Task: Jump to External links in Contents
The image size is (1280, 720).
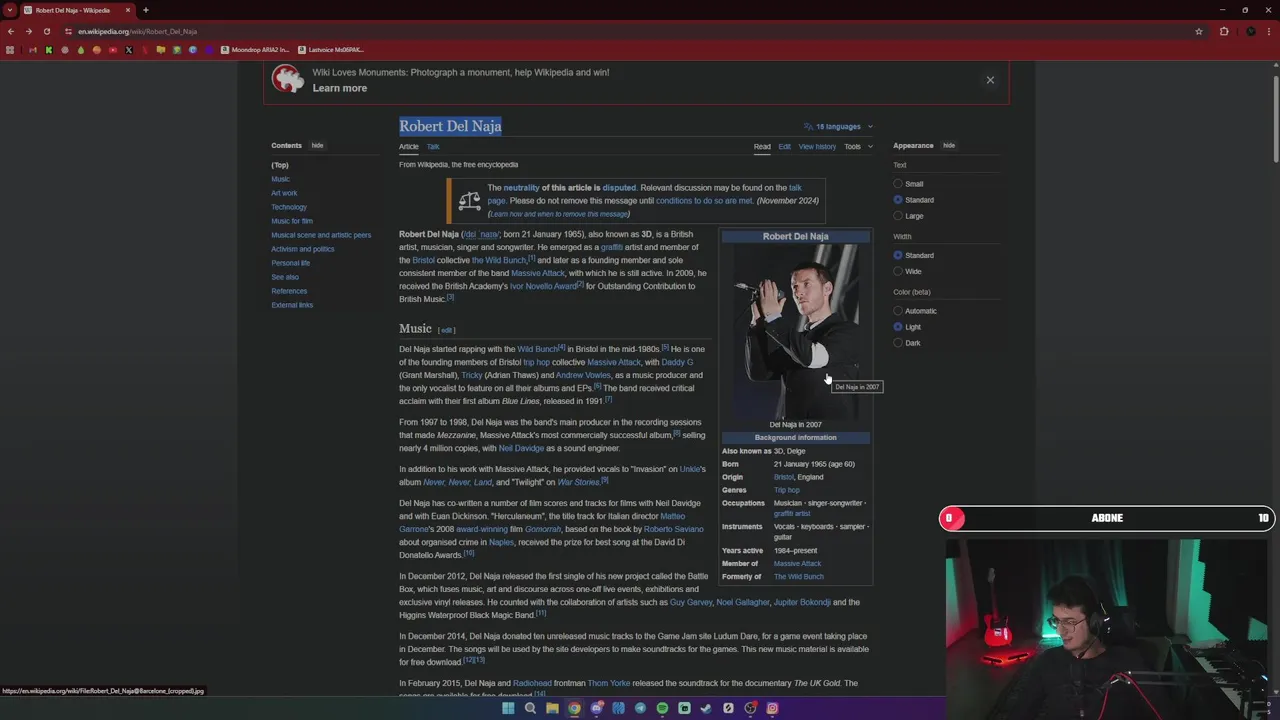Action: click(x=292, y=305)
